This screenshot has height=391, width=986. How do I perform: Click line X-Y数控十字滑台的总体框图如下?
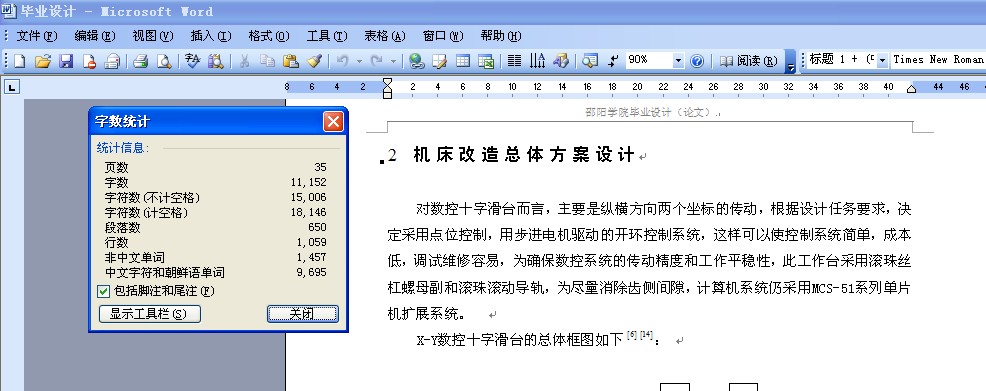click(519, 341)
